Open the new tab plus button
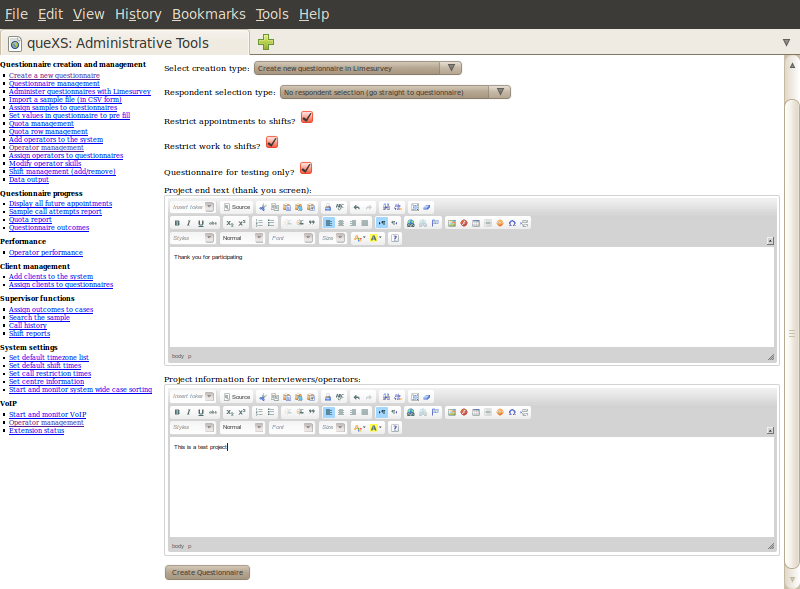 point(265,42)
